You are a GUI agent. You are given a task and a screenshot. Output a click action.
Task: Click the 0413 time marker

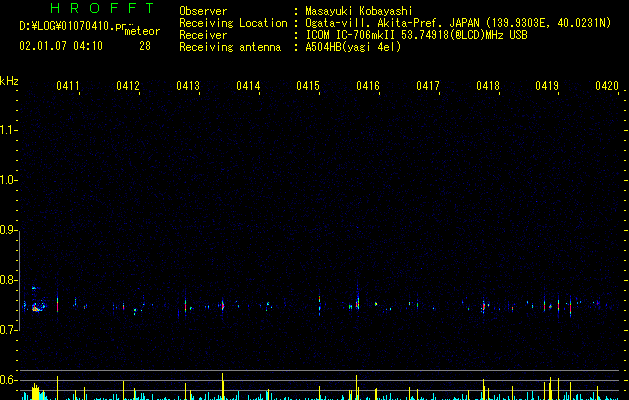click(188, 86)
